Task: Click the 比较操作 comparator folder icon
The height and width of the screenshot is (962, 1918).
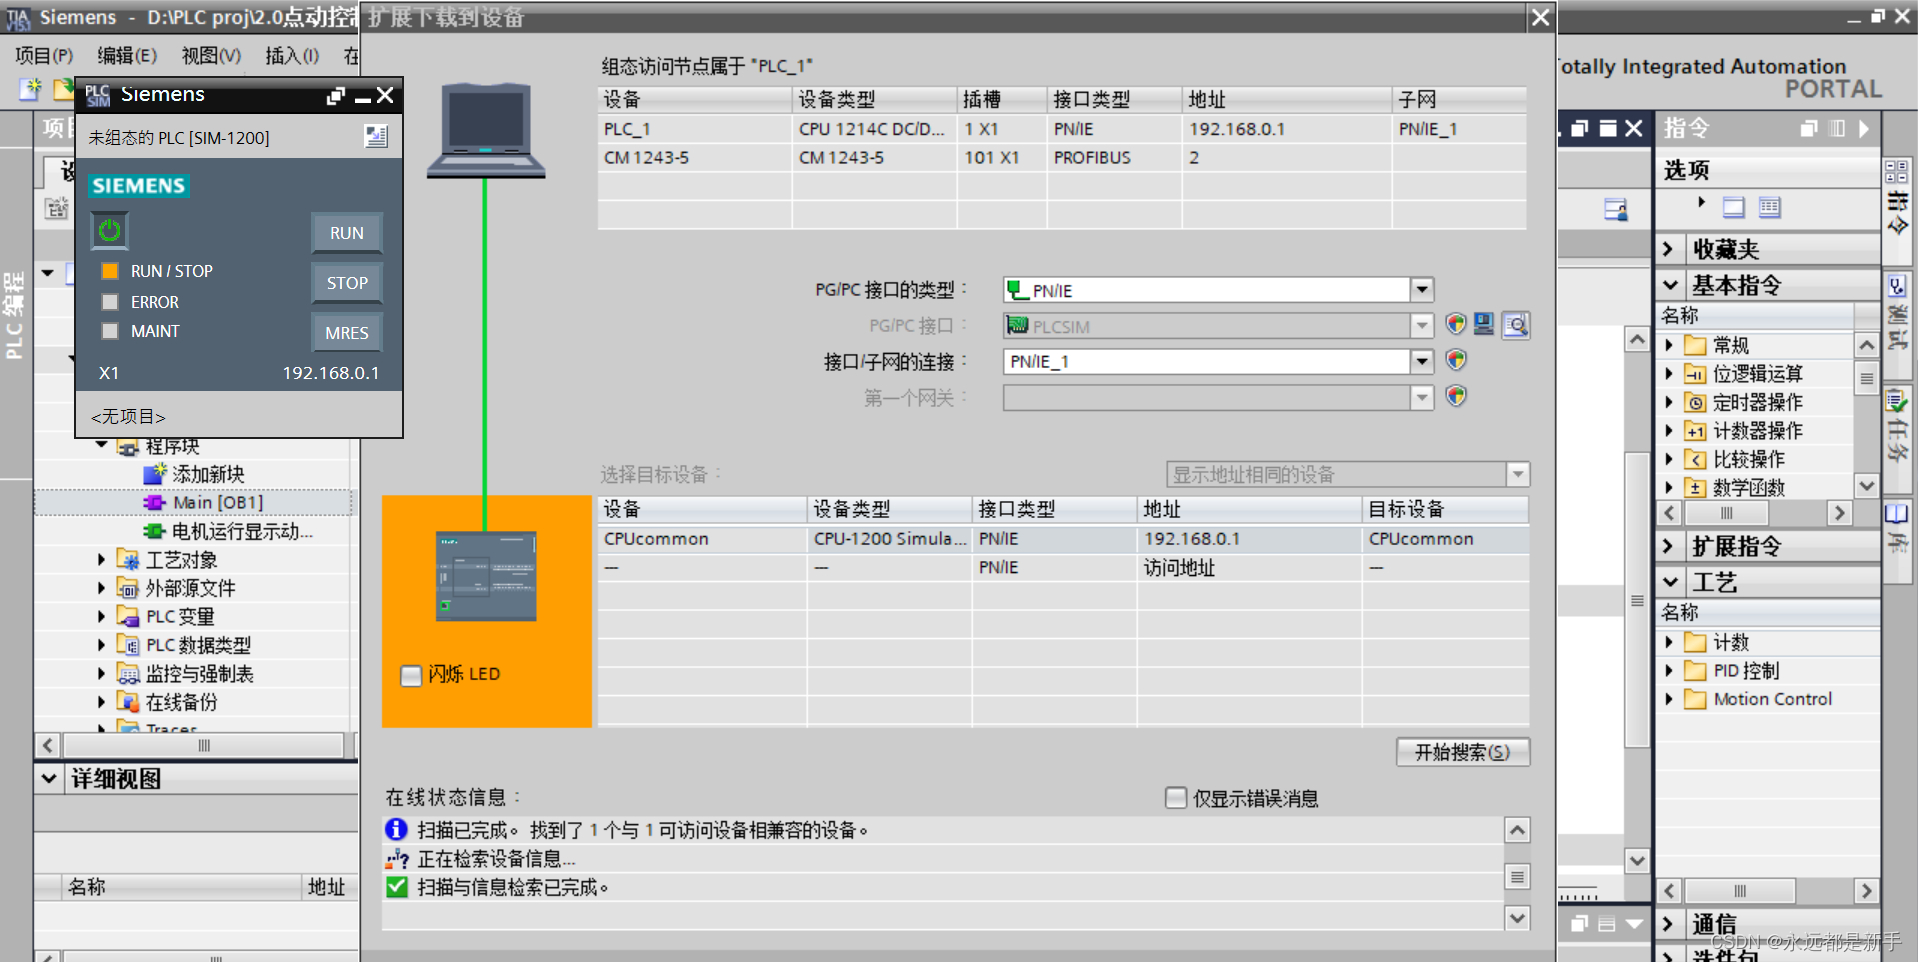Action: pyautogui.click(x=1695, y=459)
